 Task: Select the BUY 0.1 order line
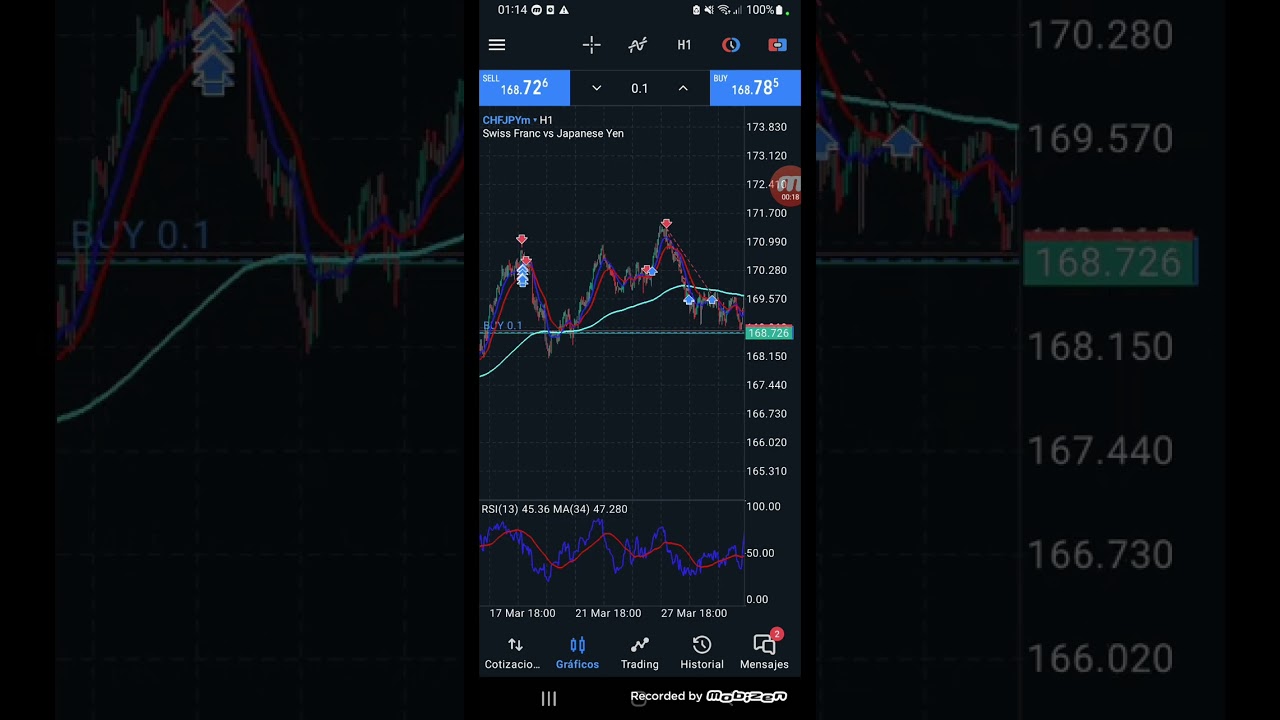[x=503, y=326]
